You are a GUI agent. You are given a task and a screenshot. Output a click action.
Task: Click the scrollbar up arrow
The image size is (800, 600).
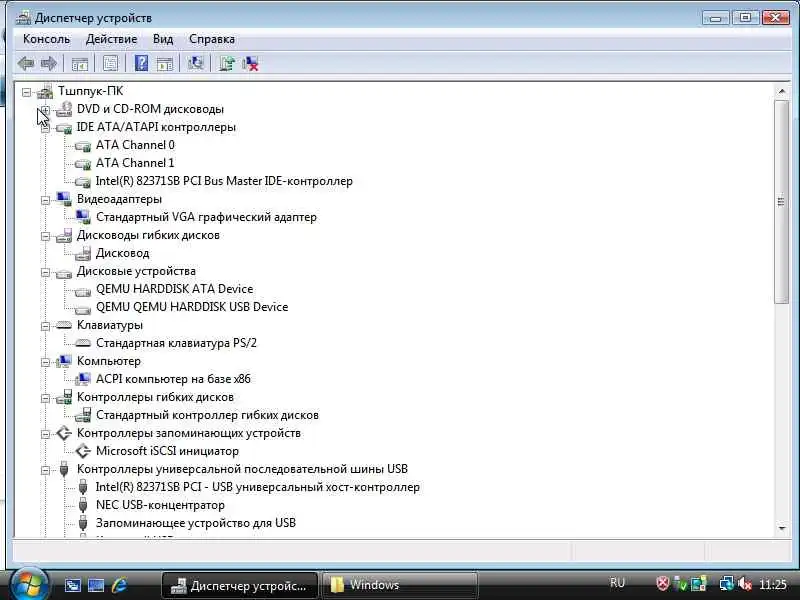pyautogui.click(x=782, y=92)
